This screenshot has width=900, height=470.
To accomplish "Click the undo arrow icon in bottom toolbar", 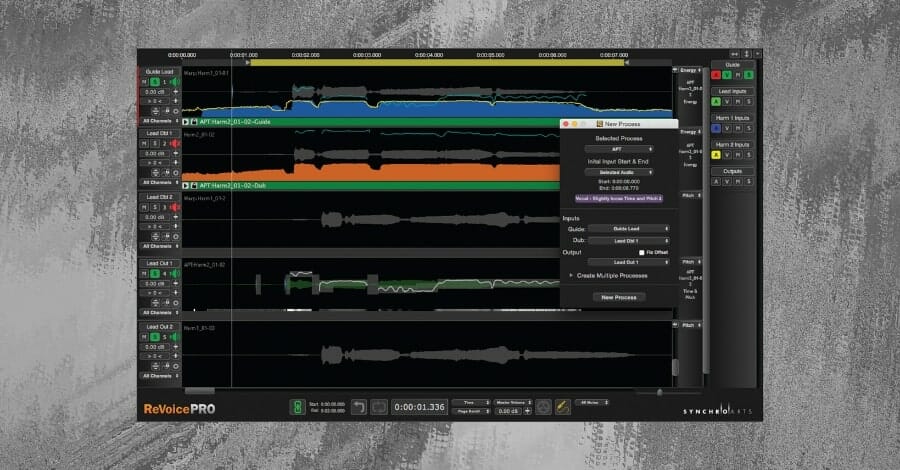I will pyautogui.click(x=359, y=407).
